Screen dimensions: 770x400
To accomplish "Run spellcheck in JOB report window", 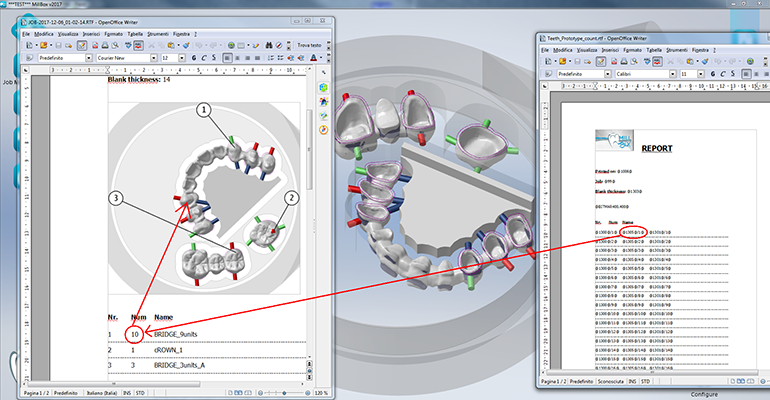I will click(x=128, y=45).
